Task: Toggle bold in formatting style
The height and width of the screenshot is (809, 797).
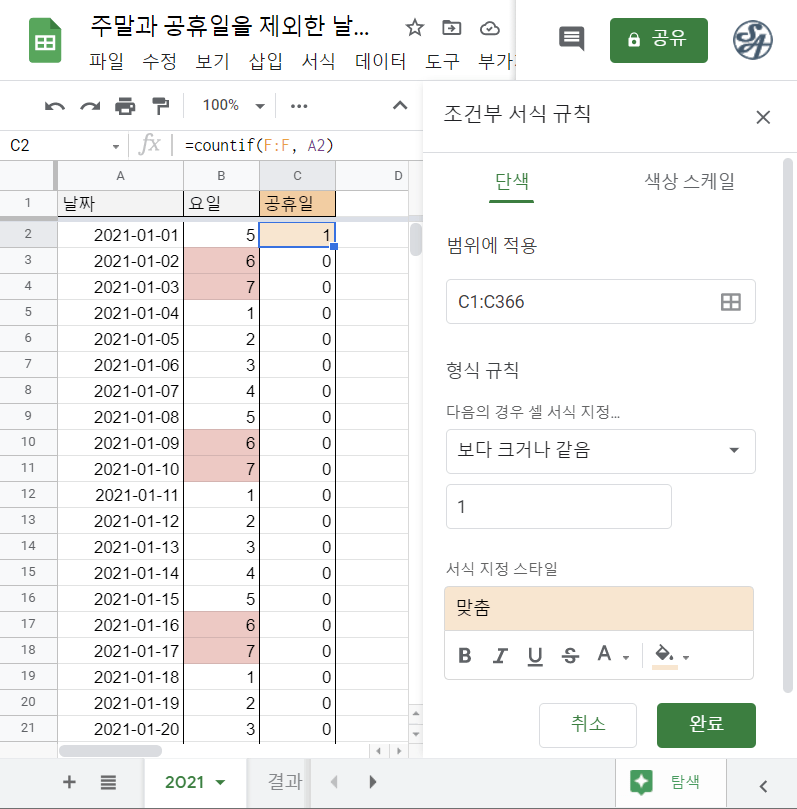Action: (x=464, y=656)
